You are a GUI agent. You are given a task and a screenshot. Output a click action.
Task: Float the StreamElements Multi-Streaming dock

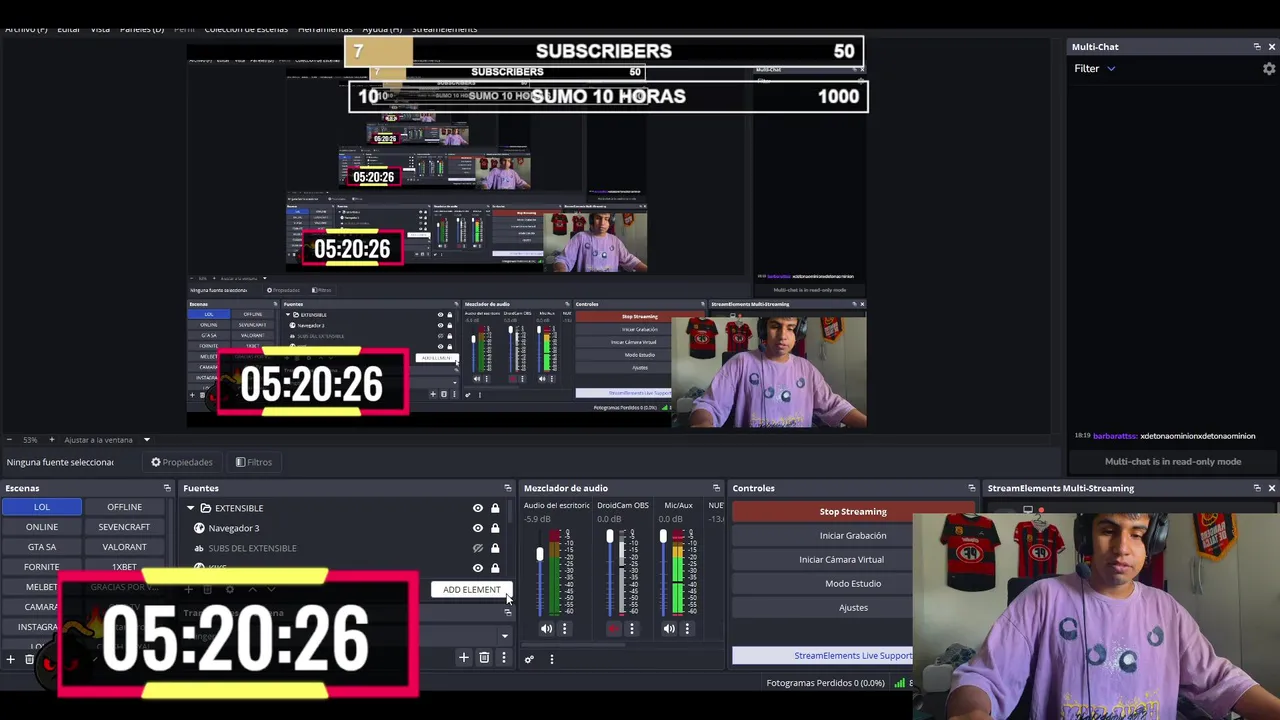click(x=1257, y=488)
